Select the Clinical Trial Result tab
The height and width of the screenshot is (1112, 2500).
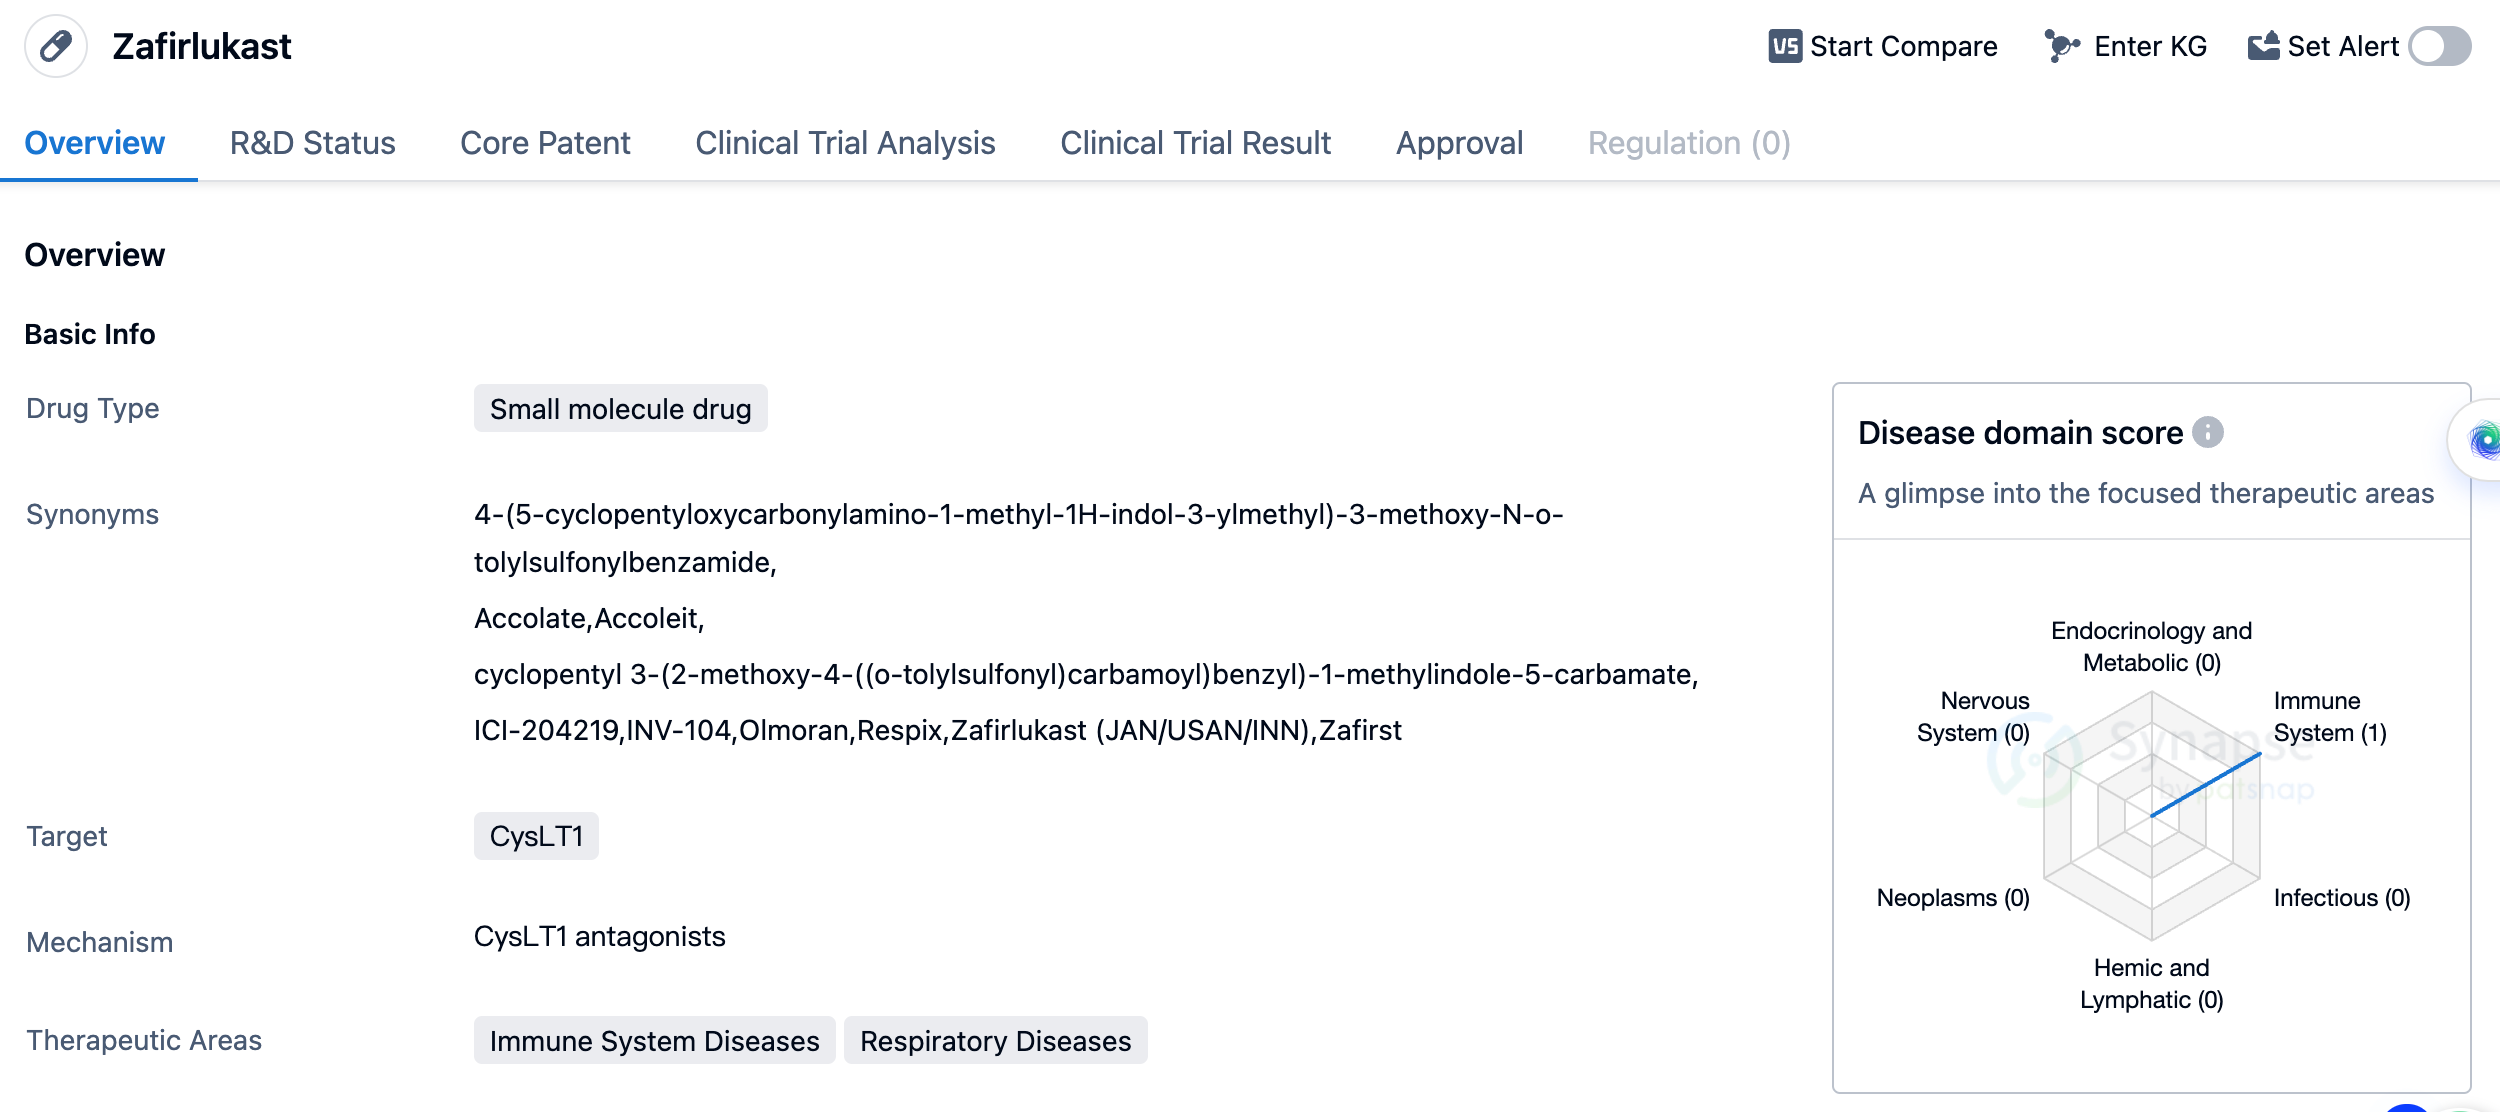pos(1195,143)
